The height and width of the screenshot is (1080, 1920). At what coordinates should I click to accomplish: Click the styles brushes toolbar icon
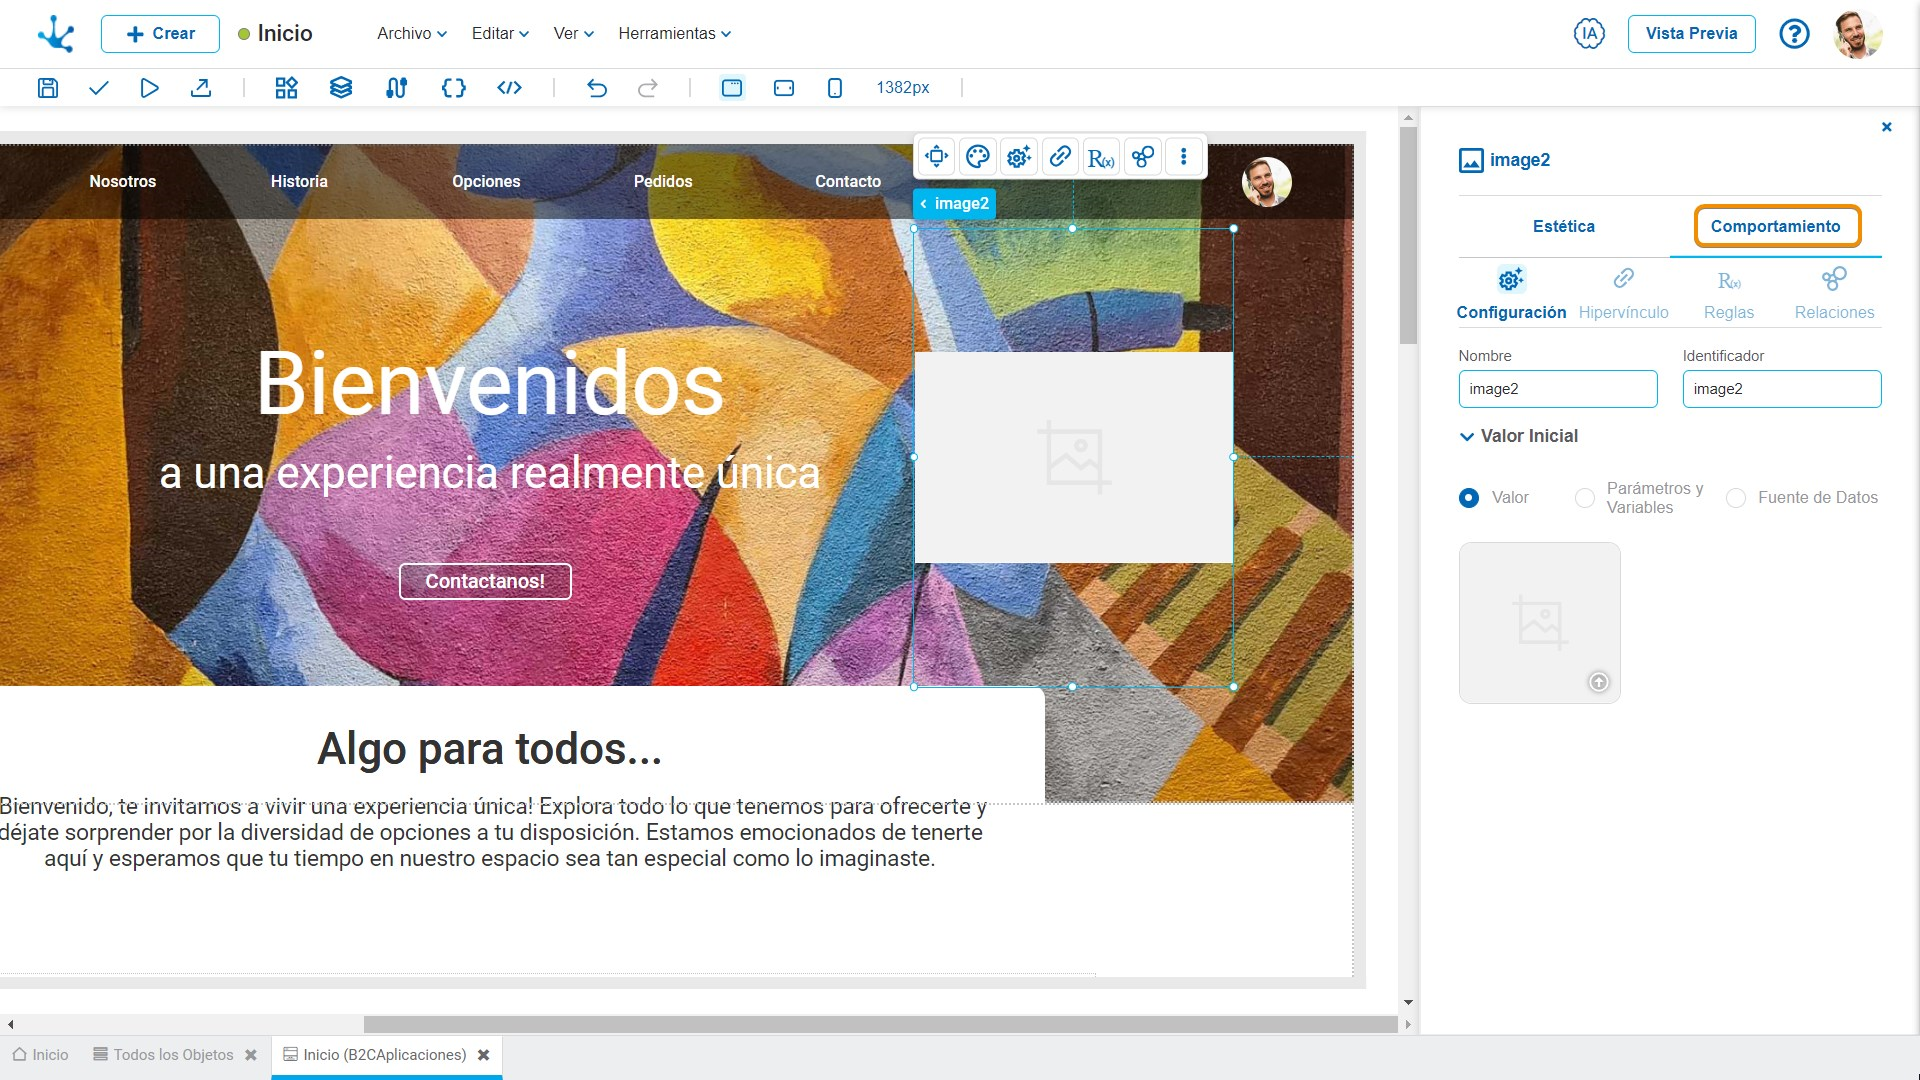(397, 88)
